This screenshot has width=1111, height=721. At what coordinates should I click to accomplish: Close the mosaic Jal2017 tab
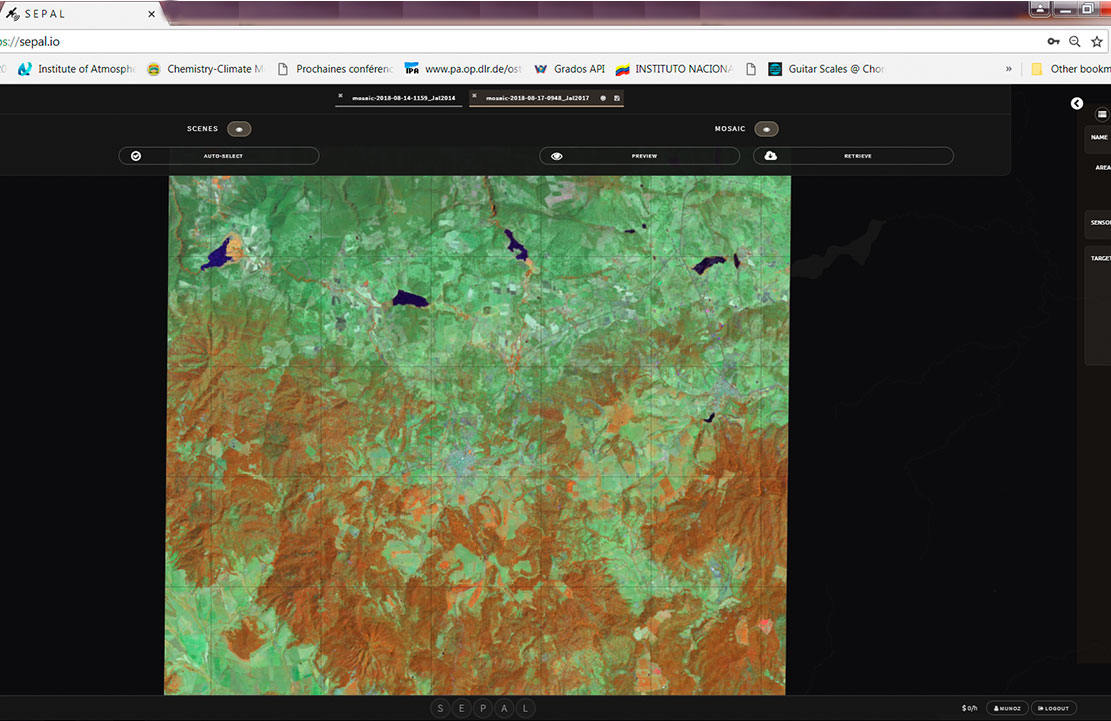point(474,96)
